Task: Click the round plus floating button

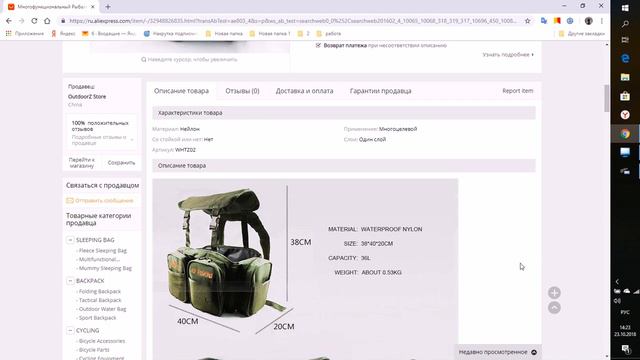Action: [554, 293]
